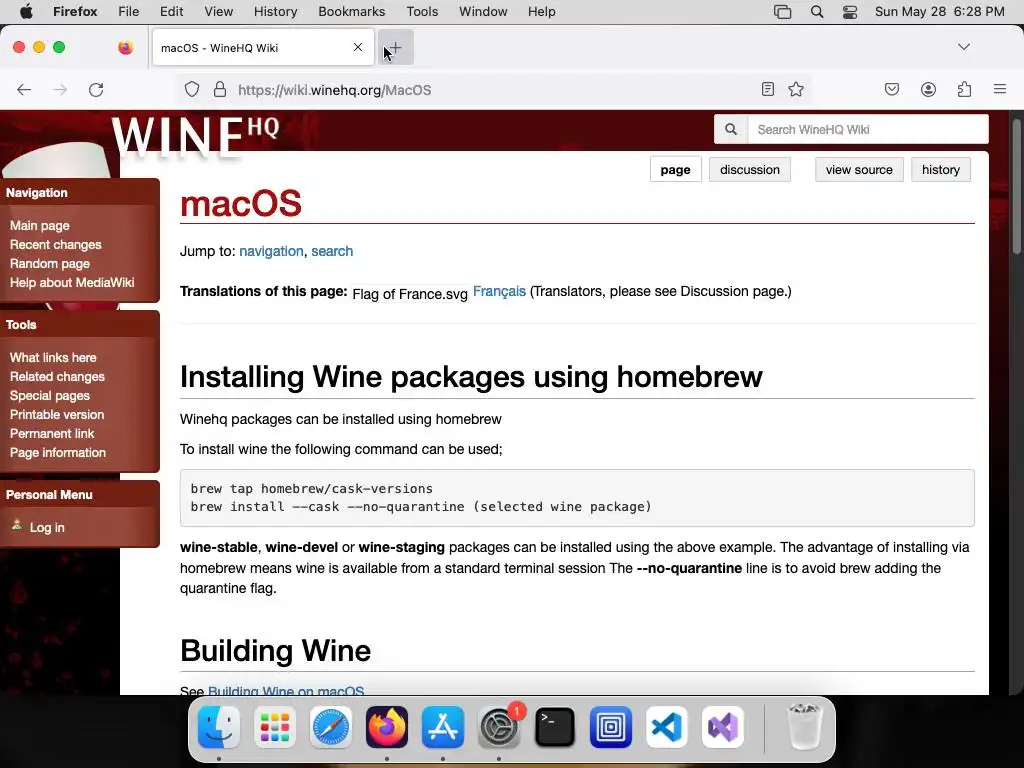Bookmark this page with the star
The image size is (1024, 768).
(796, 89)
